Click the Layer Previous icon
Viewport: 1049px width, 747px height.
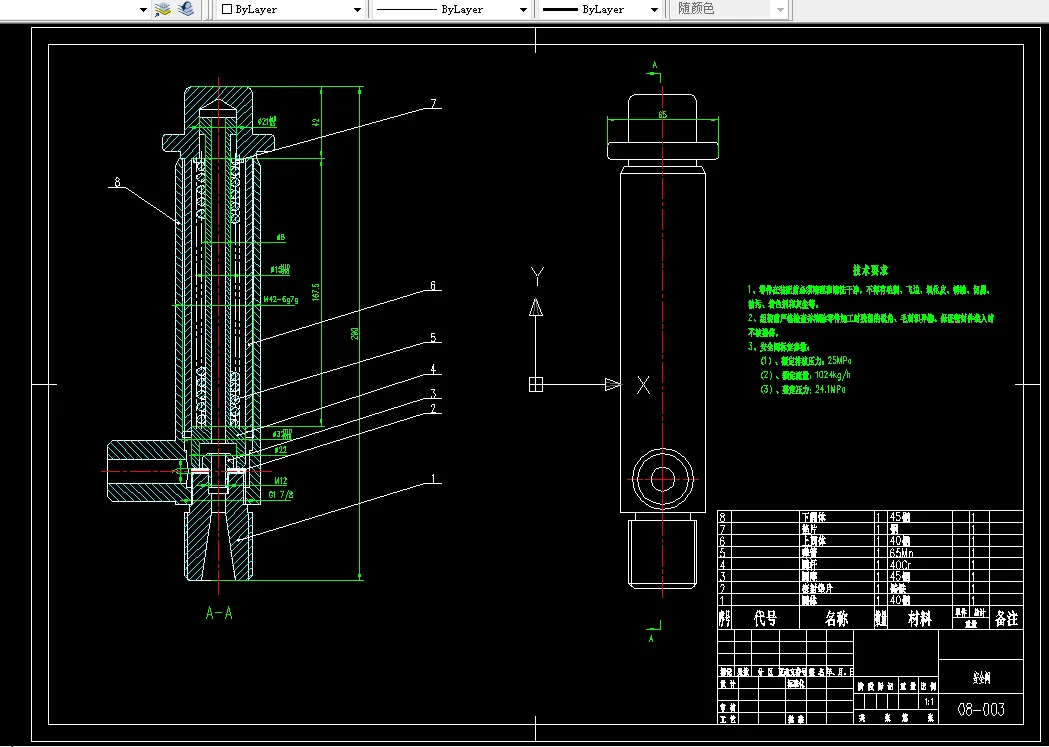click(186, 9)
